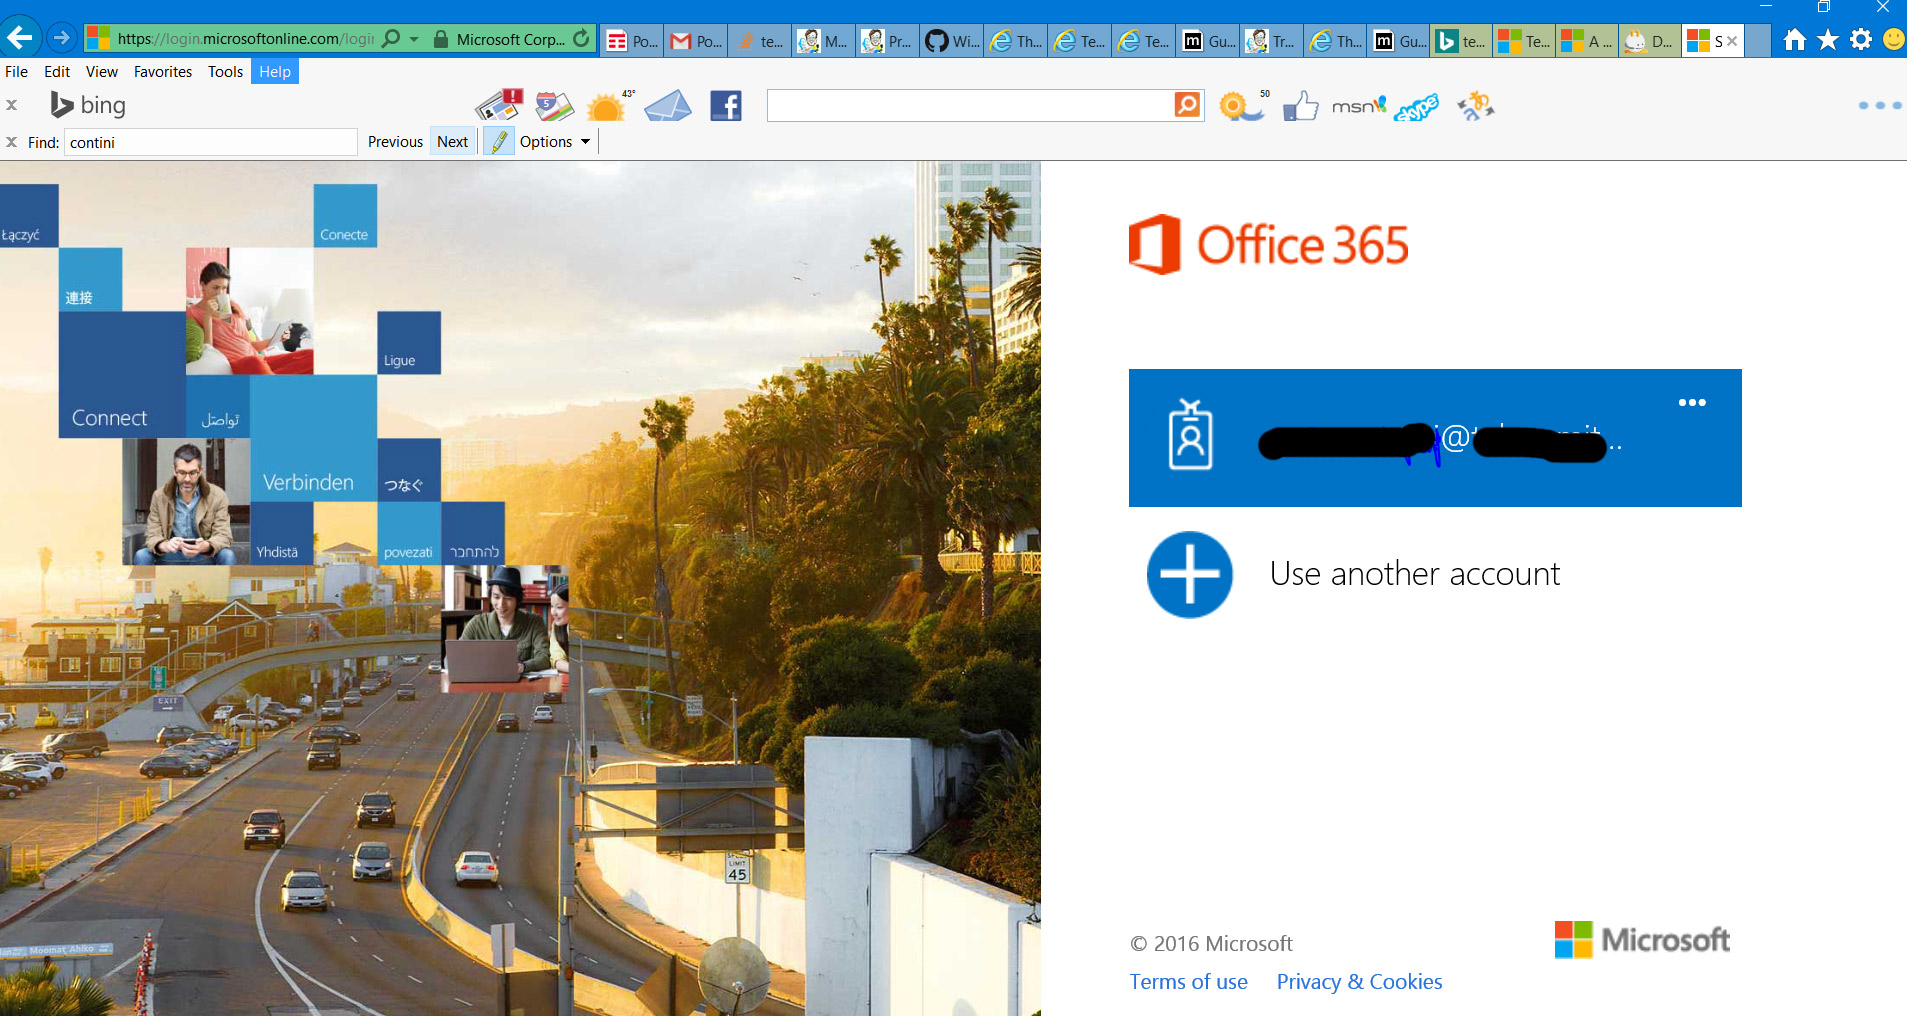Expand the Options dropdown in Find bar
This screenshot has height=1016, width=1907.
(x=555, y=142)
